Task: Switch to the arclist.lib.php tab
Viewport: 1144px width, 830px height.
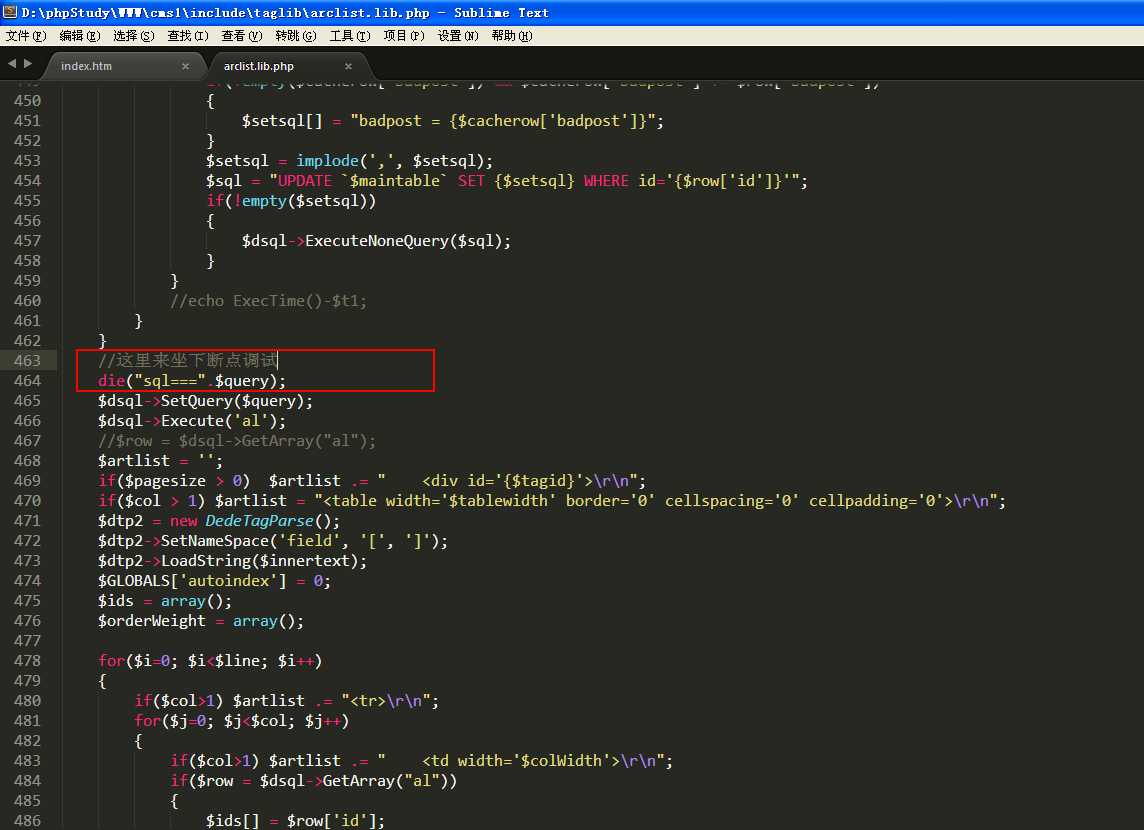Action: point(258,66)
